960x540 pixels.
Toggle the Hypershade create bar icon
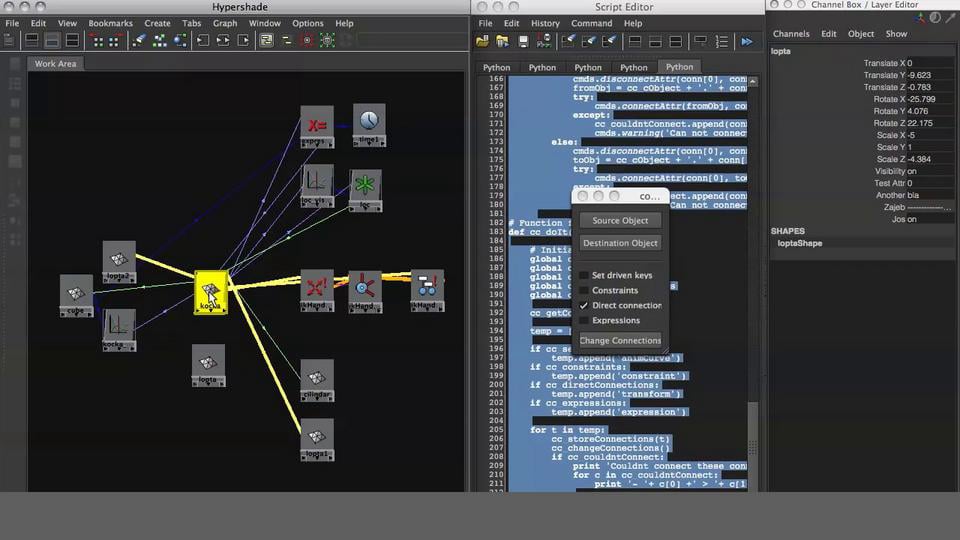point(9,41)
